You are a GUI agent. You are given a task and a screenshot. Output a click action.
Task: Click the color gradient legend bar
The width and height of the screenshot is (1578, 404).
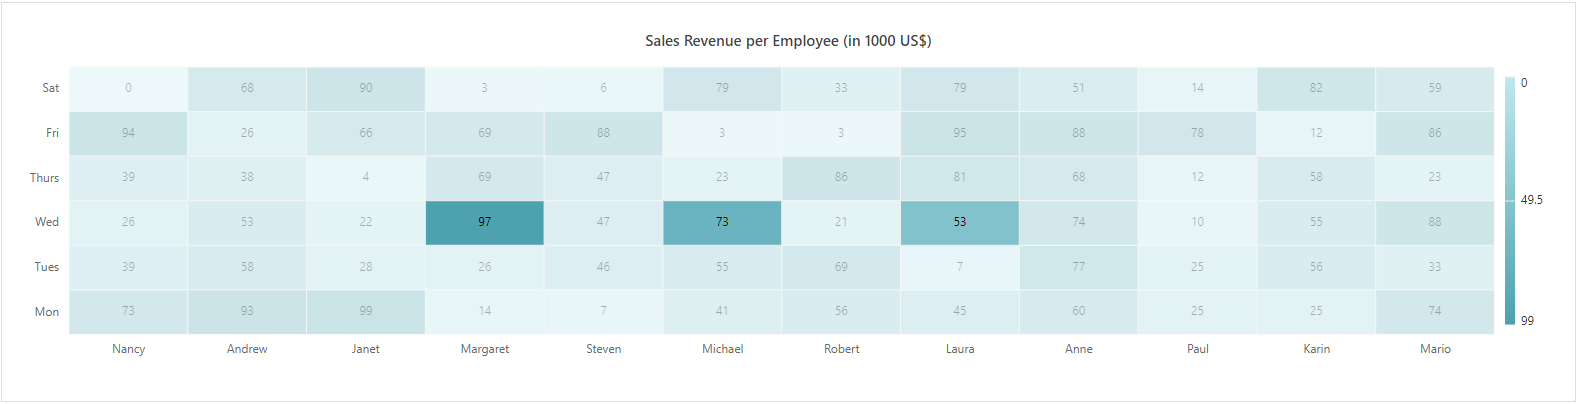(1509, 201)
